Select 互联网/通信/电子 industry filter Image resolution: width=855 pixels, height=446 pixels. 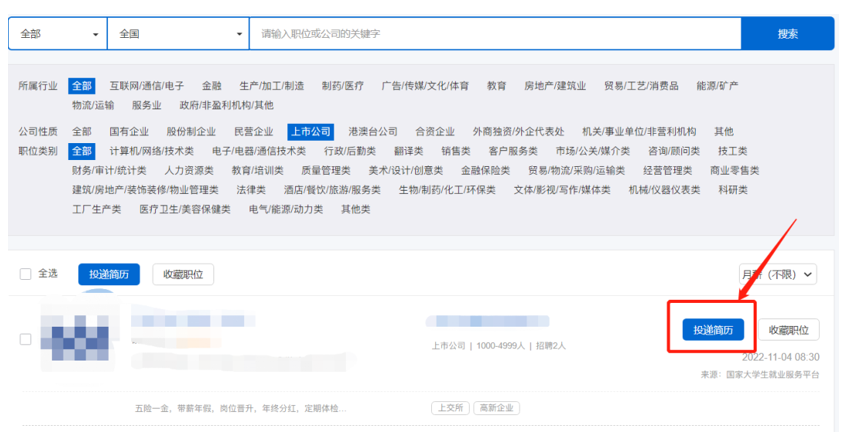[x=147, y=86]
